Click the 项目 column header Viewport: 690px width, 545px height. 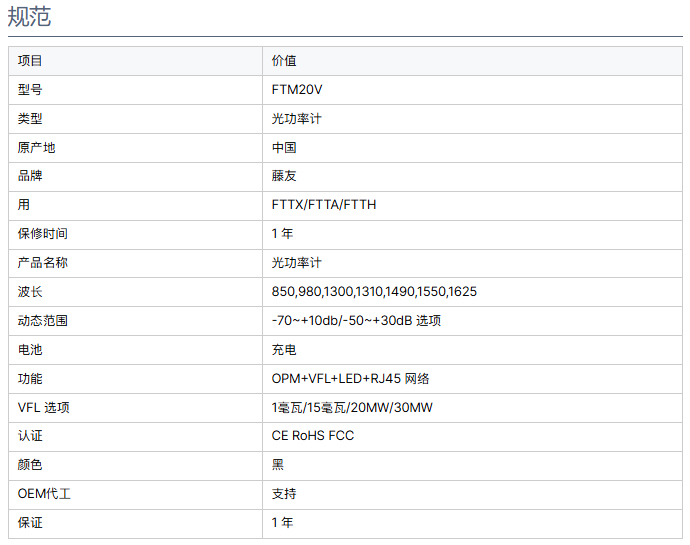[30, 61]
